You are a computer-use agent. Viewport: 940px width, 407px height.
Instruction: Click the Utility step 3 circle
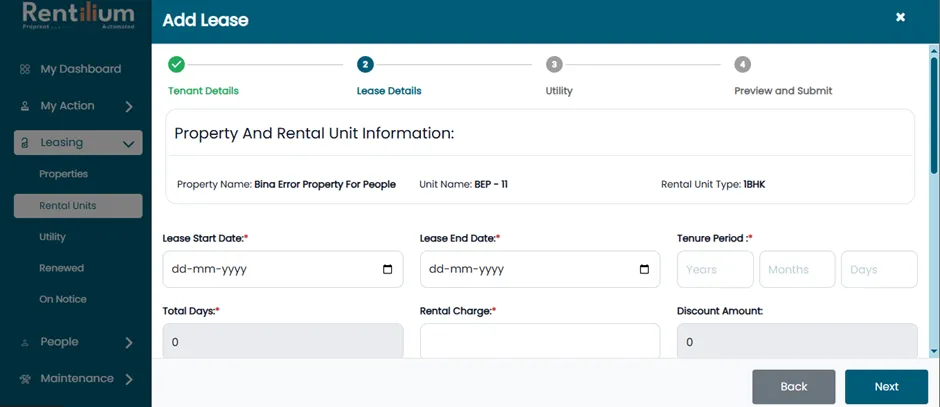click(554, 64)
